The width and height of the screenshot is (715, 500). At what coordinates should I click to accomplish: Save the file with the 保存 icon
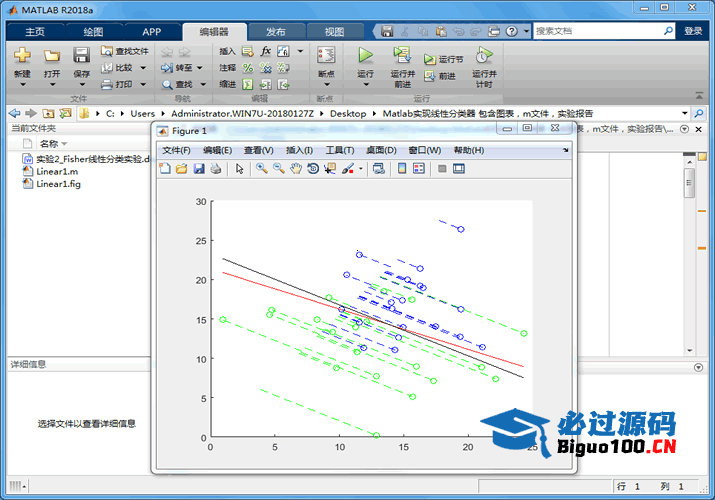[81, 55]
